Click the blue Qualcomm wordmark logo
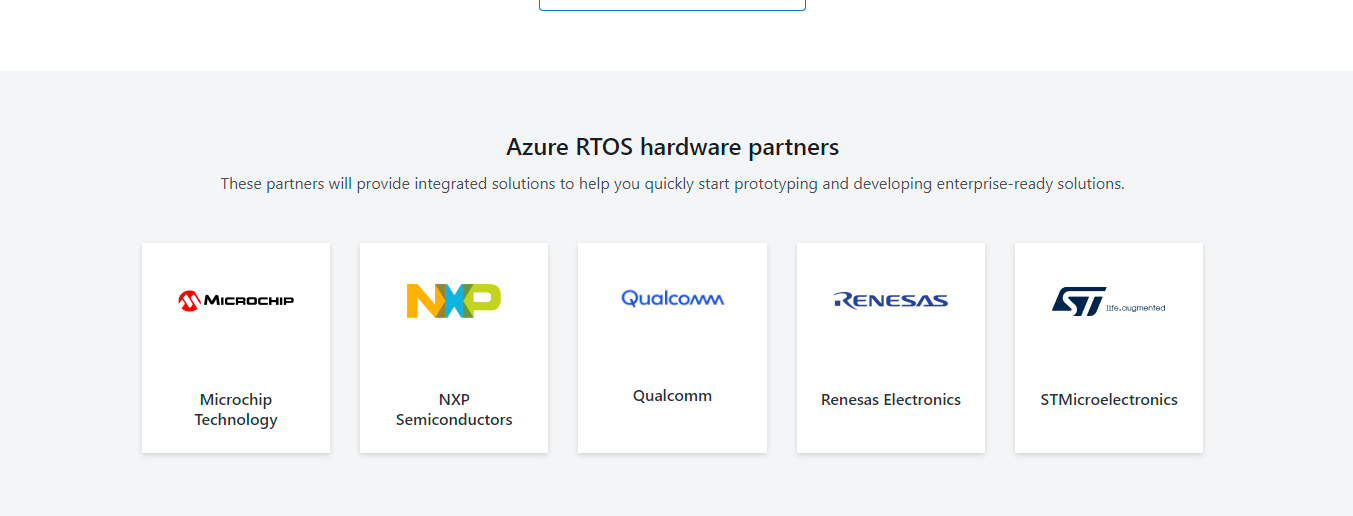Viewport: 1353px width, 516px height. point(672,298)
